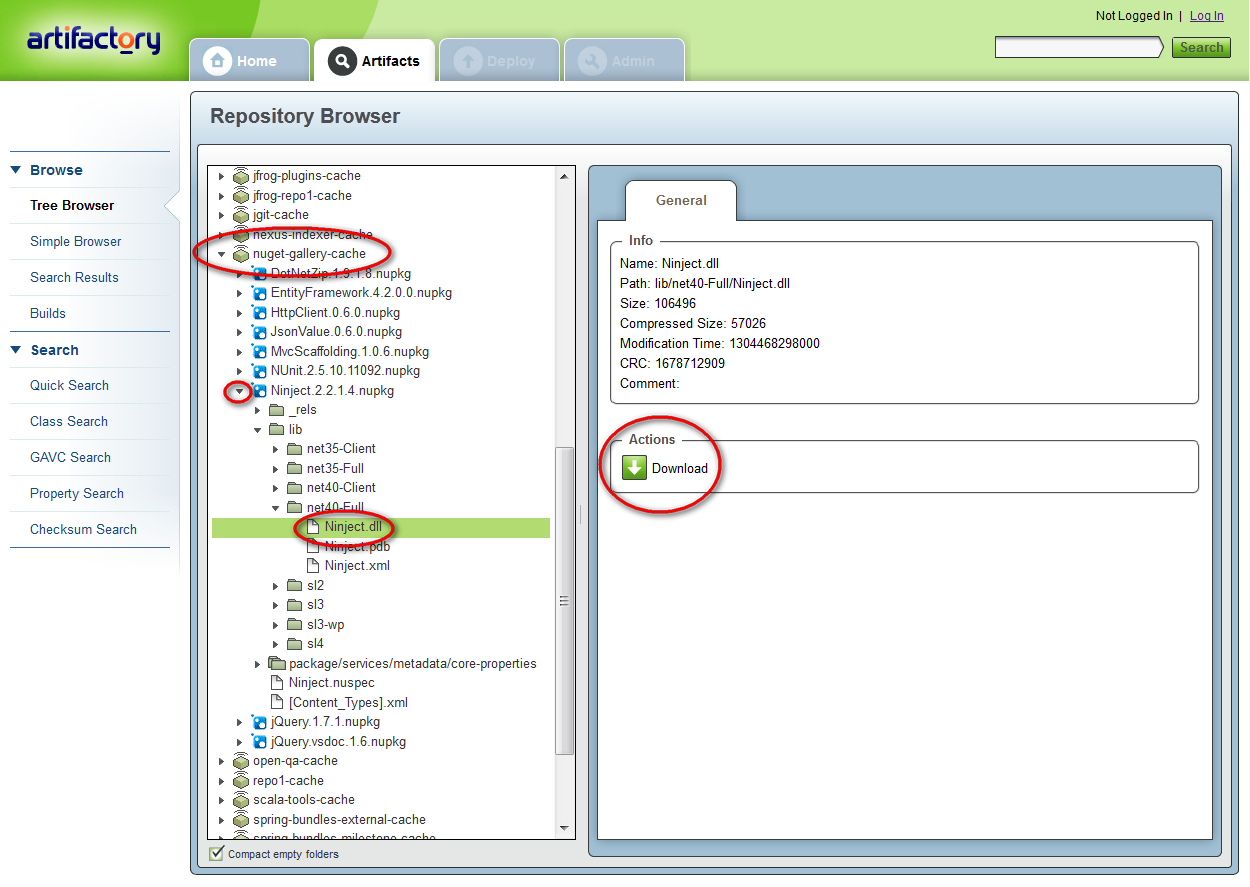The width and height of the screenshot is (1250, 887).
Task: Open Property Search
Action: point(77,493)
